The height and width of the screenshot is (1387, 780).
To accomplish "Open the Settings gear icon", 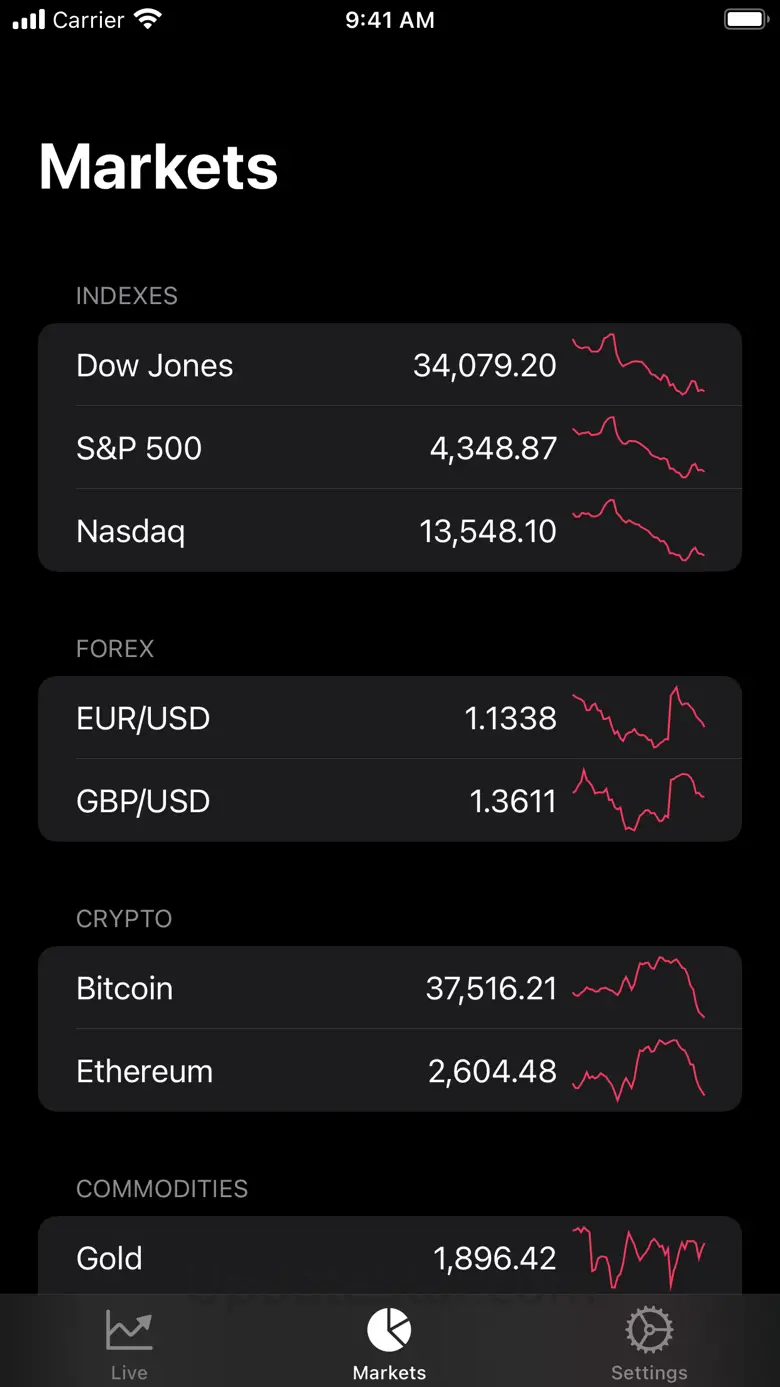I will pos(649,1330).
